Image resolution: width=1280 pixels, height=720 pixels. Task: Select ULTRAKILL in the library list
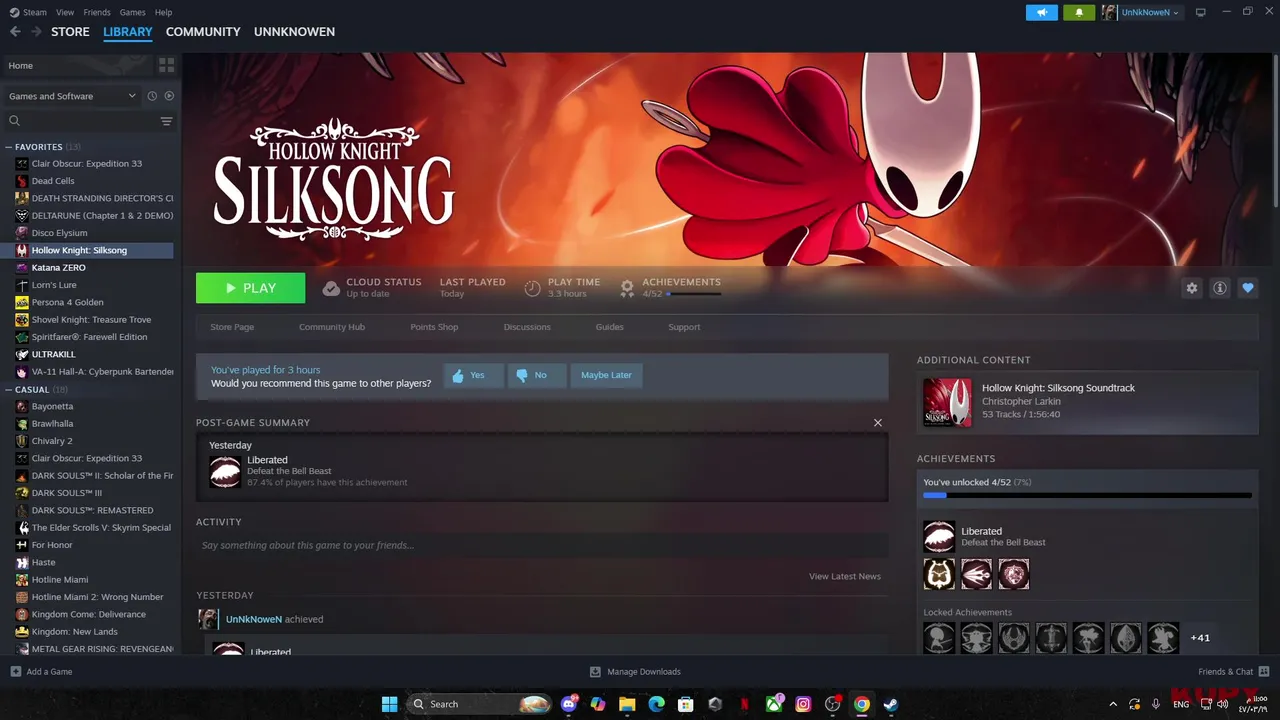click(x=53, y=354)
